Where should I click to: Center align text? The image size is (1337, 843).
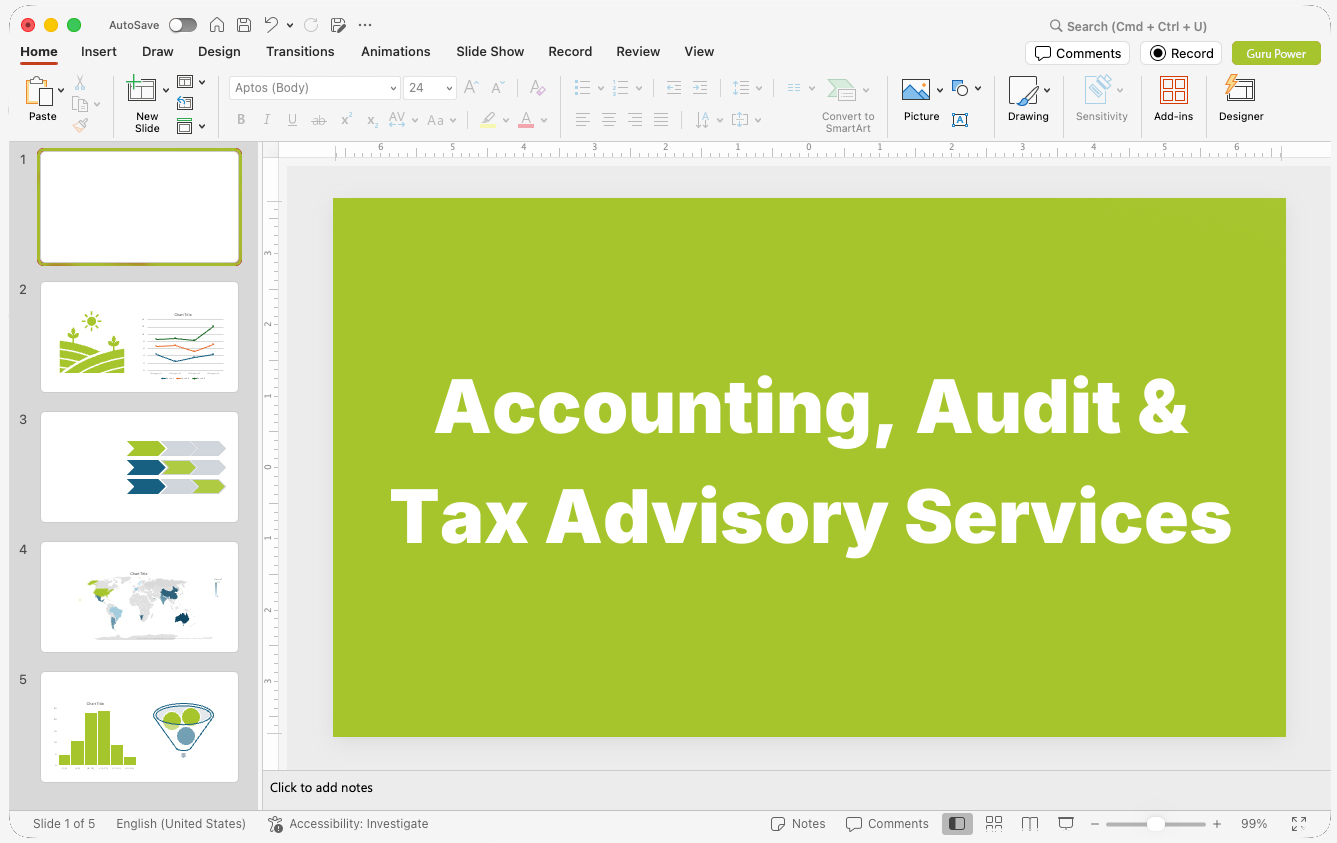pyautogui.click(x=609, y=120)
